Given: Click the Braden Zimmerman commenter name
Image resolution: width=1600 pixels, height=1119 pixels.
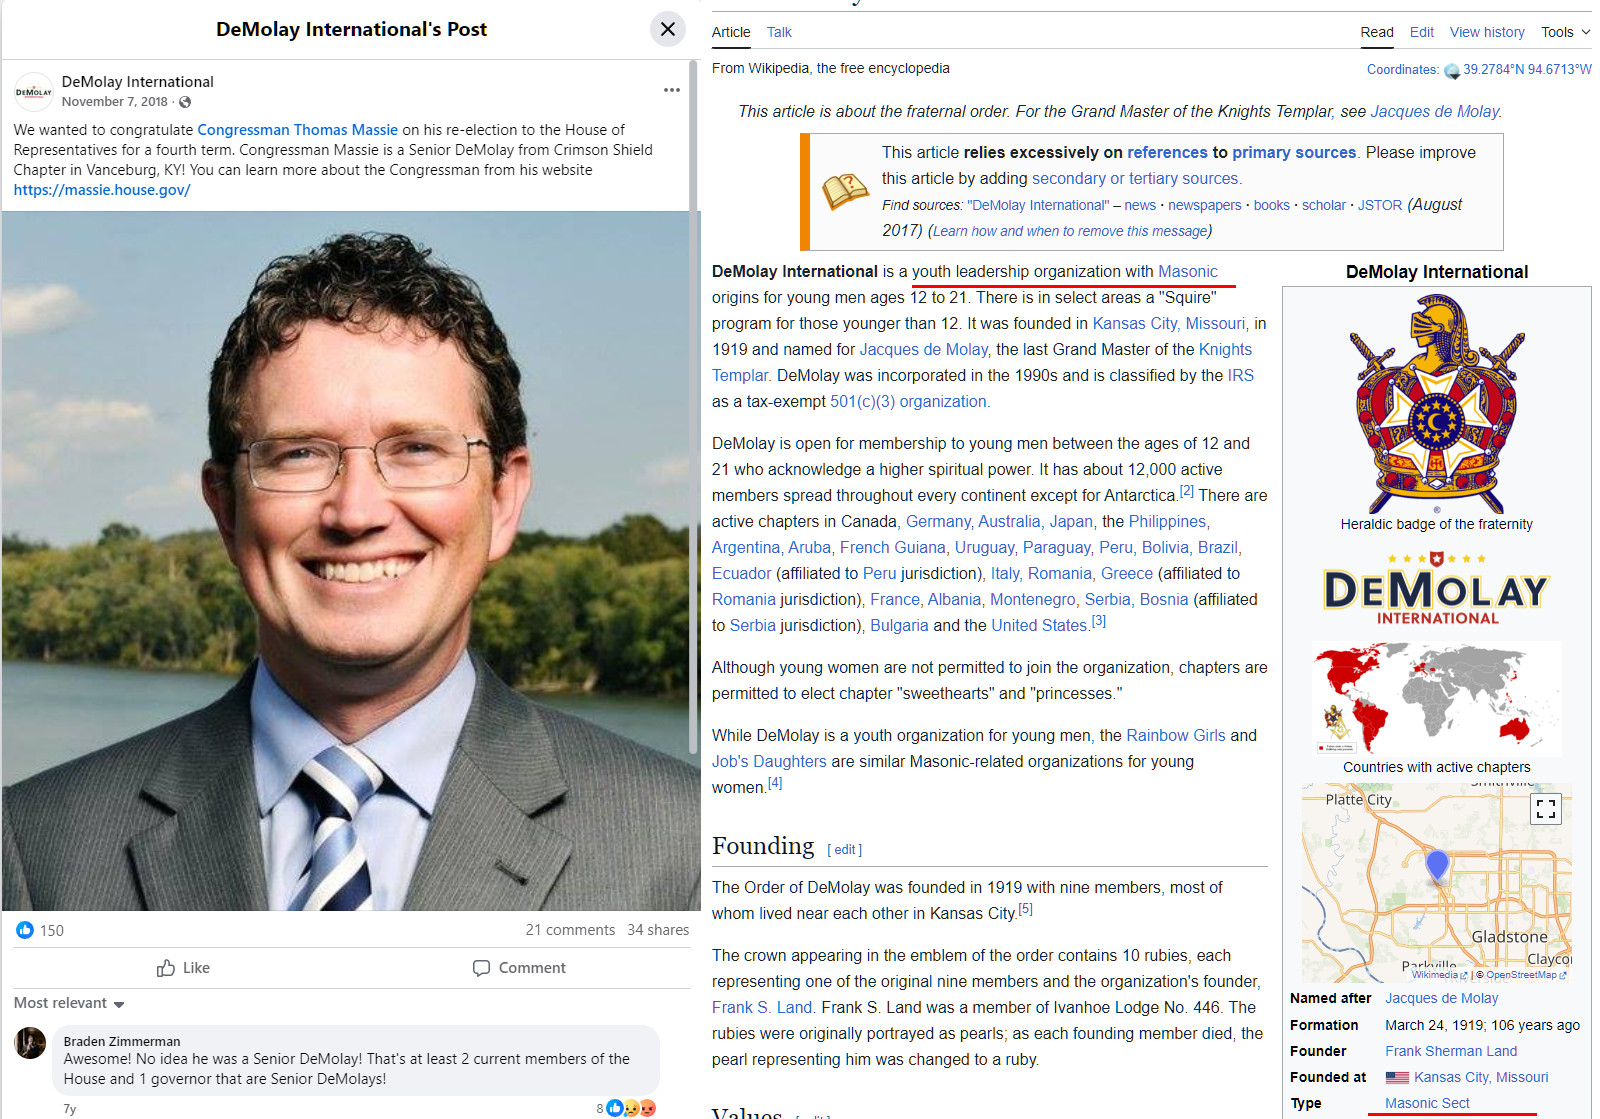Looking at the screenshot, I should pos(122,1041).
